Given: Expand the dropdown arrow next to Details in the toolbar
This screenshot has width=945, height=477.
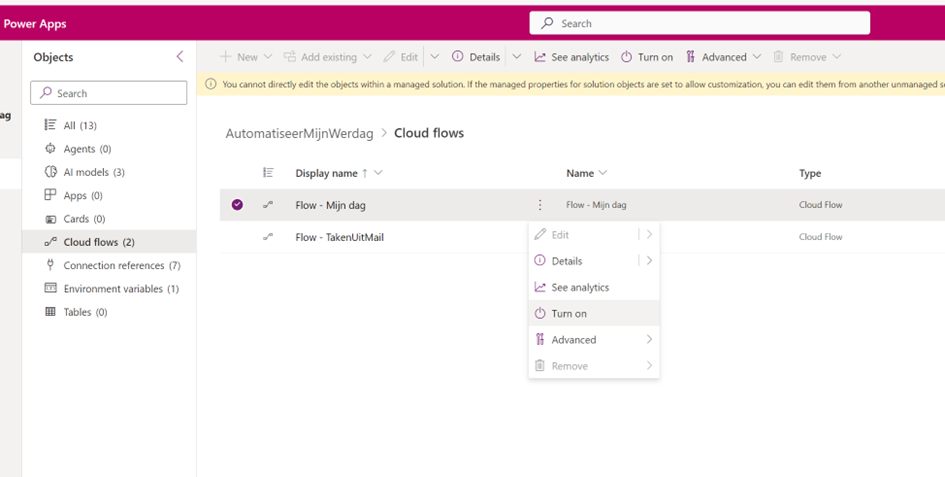Looking at the screenshot, I should coord(516,57).
